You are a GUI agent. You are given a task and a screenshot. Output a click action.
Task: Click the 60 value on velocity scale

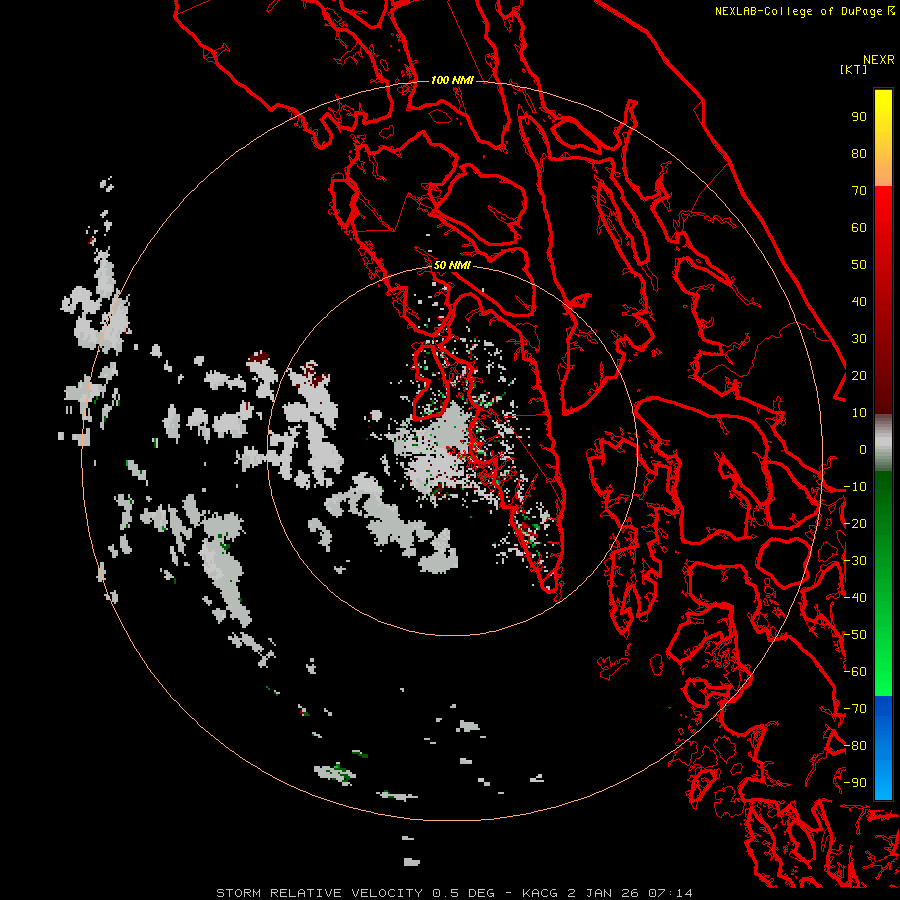(x=859, y=227)
